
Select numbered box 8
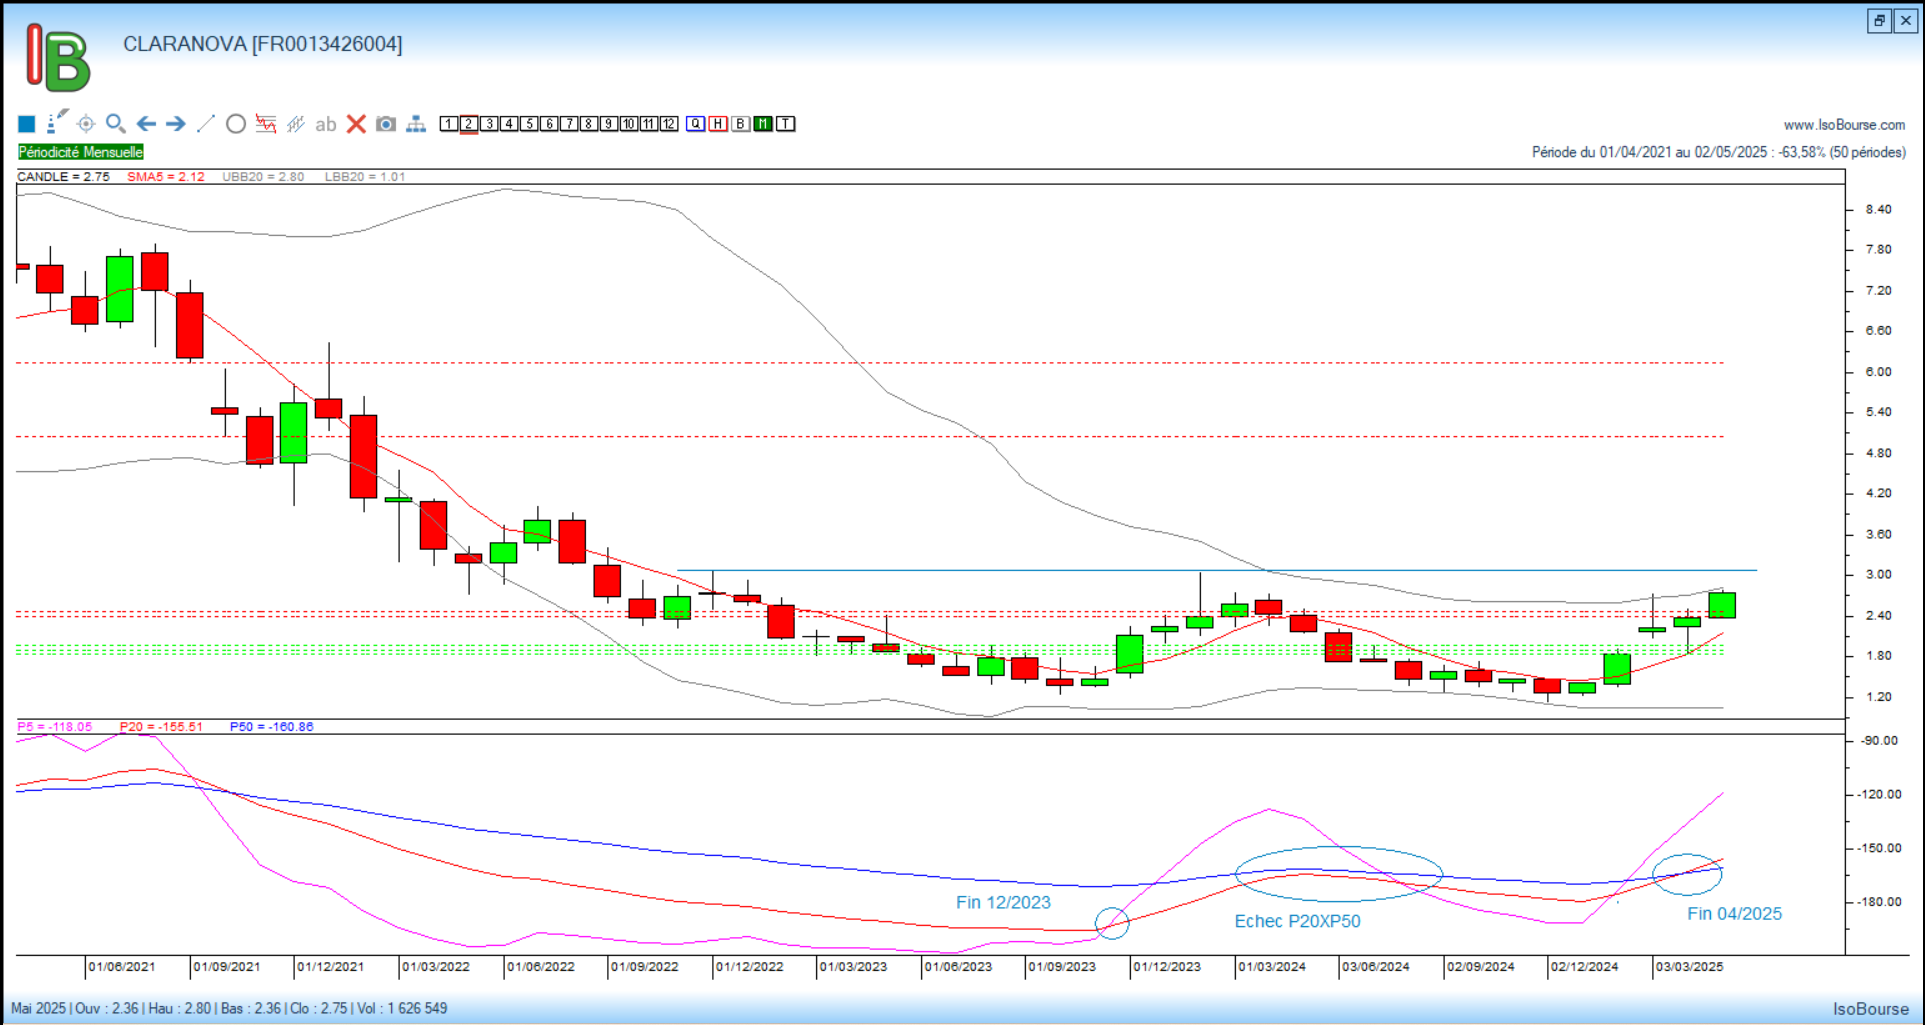tap(589, 124)
